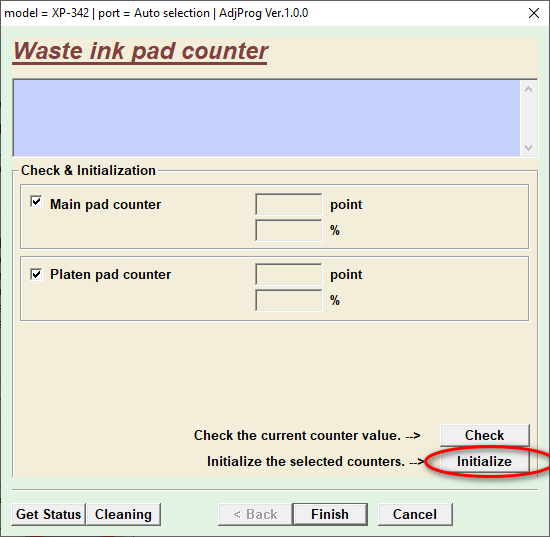Open the Cleaning function
550x537 pixels.
coord(123,515)
